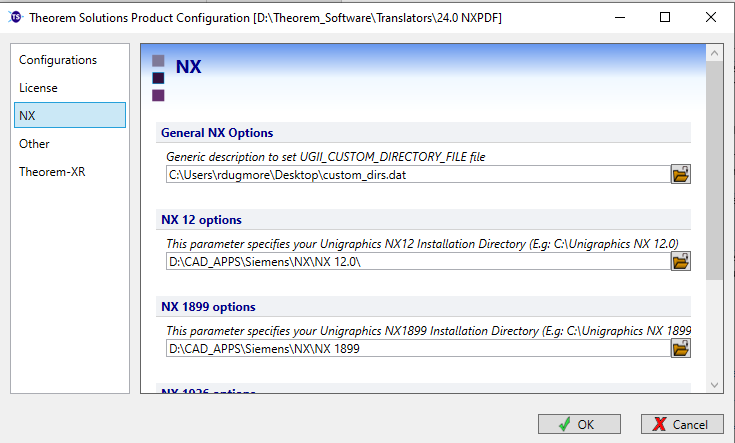This screenshot has height=443, width=735.
Task: Maximize the Product Configuration window
Action: click(665, 17)
